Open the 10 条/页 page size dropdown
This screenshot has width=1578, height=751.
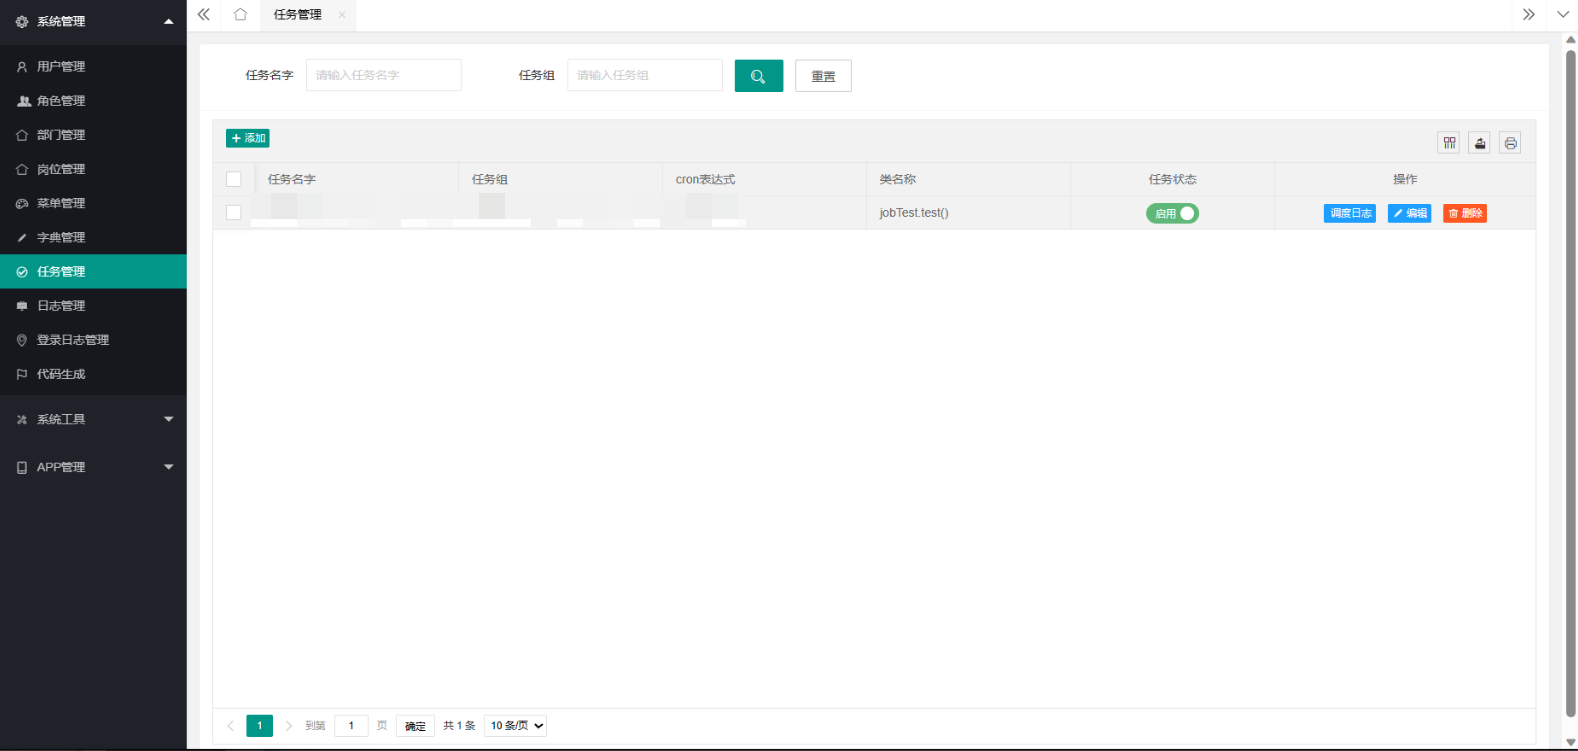coord(516,726)
